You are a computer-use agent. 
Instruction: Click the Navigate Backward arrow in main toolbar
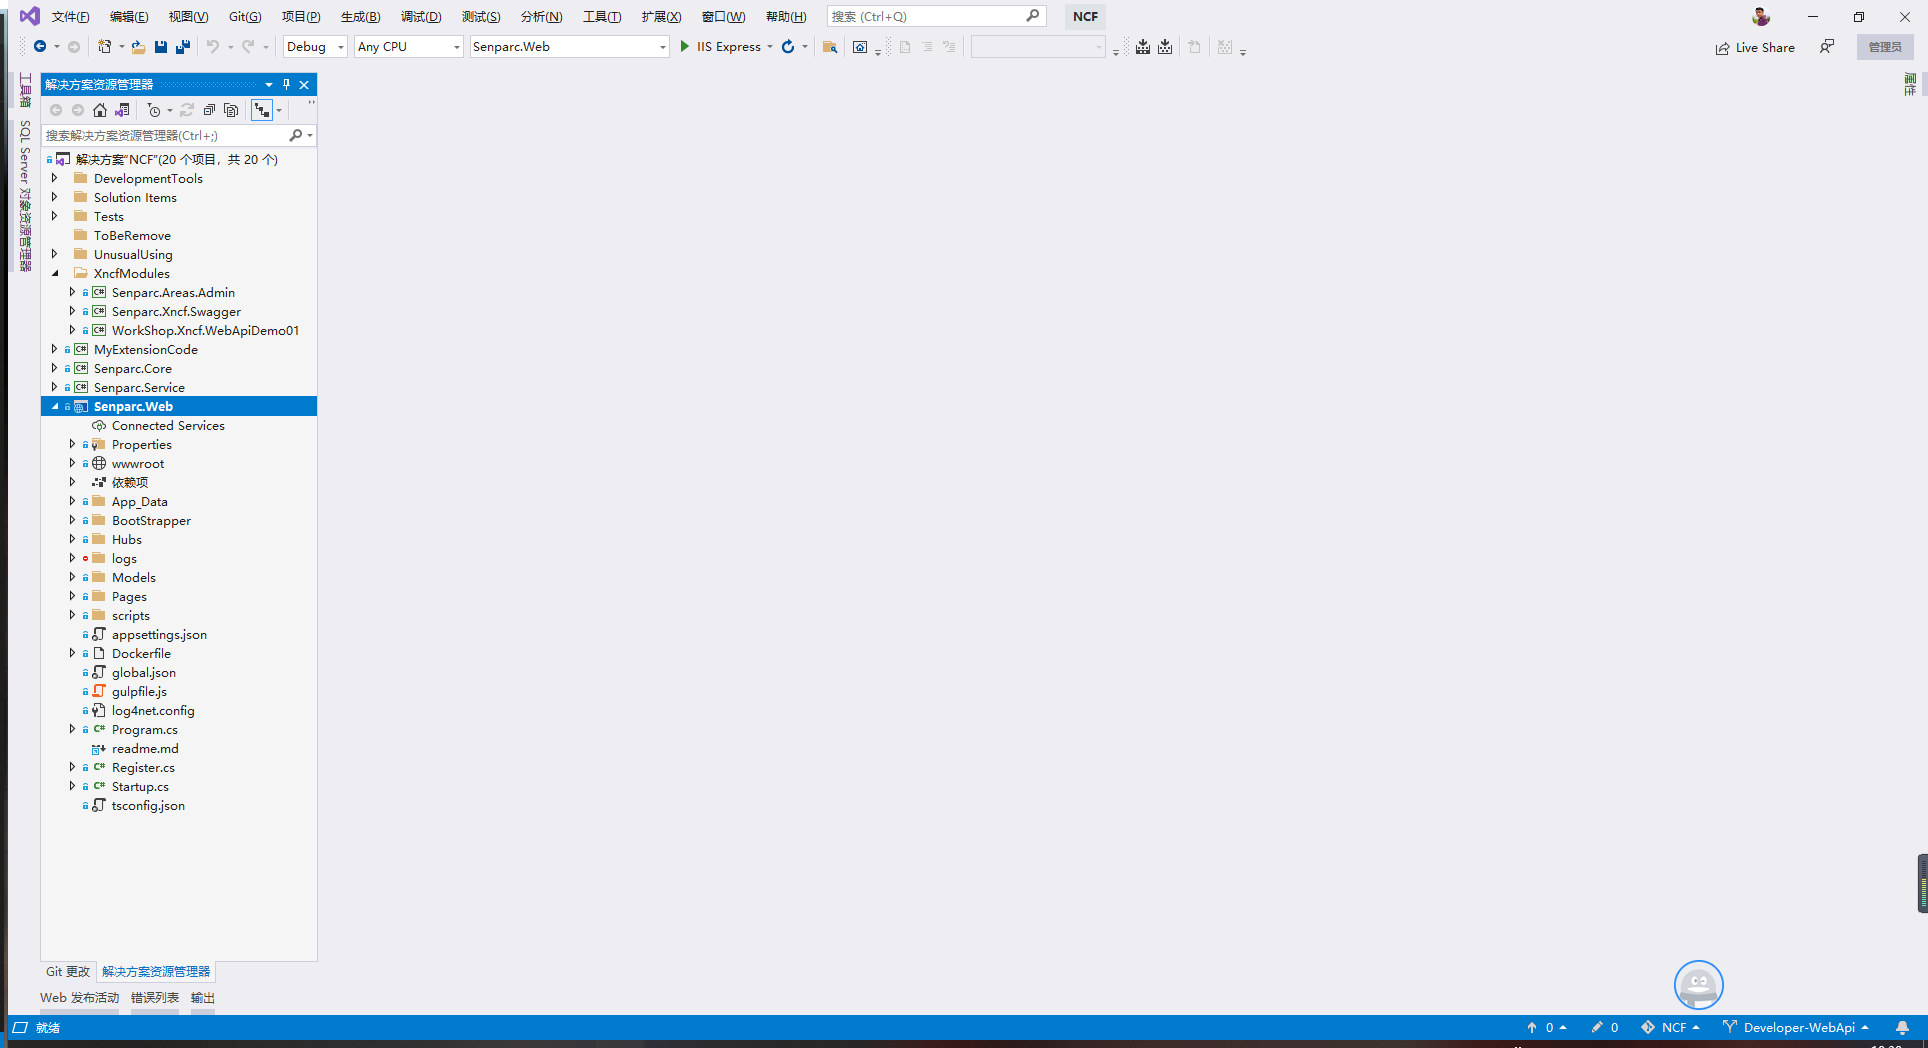(x=40, y=47)
